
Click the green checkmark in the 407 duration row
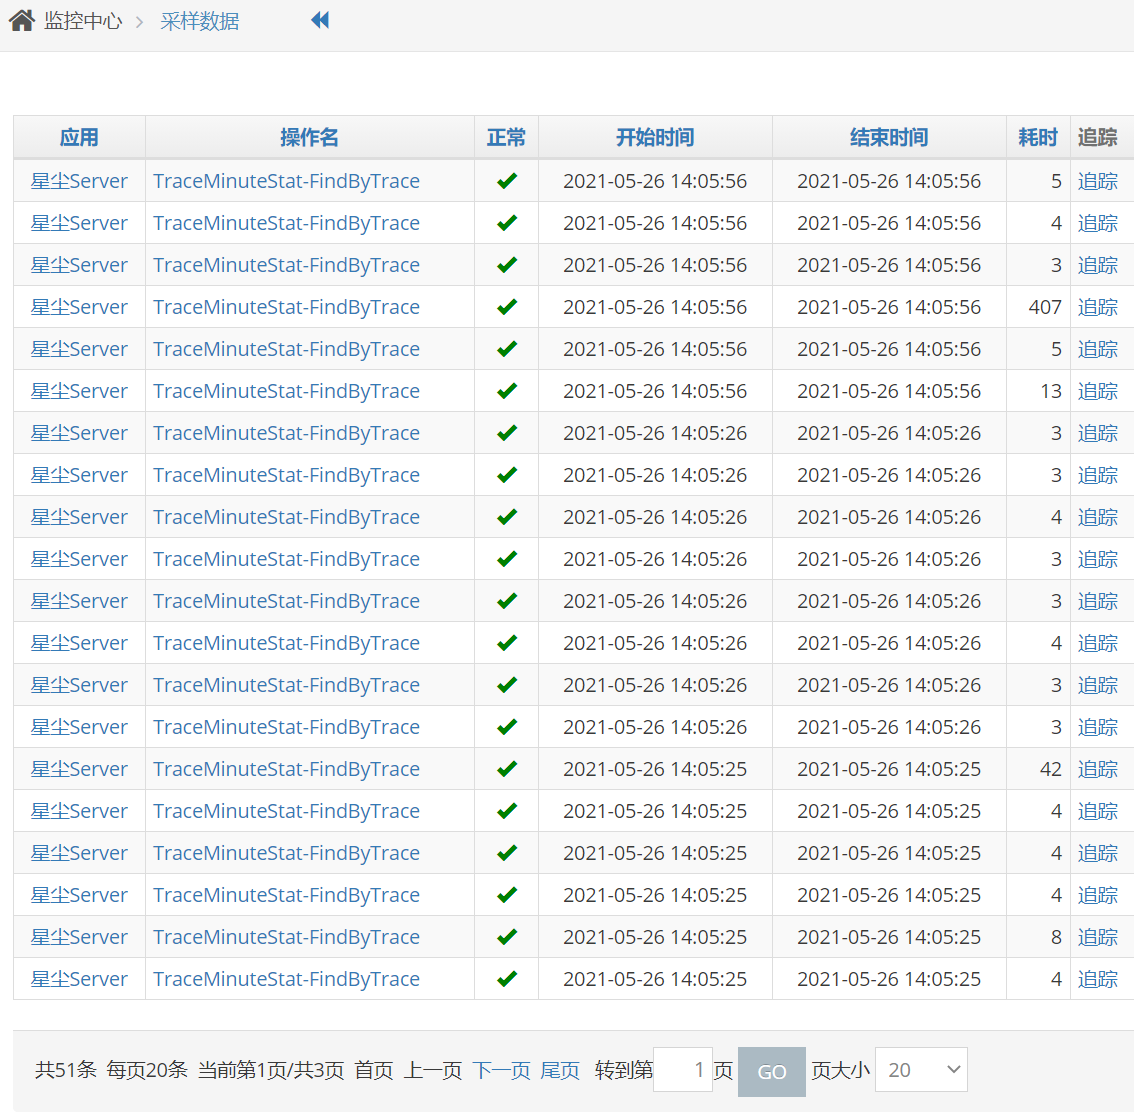507,307
